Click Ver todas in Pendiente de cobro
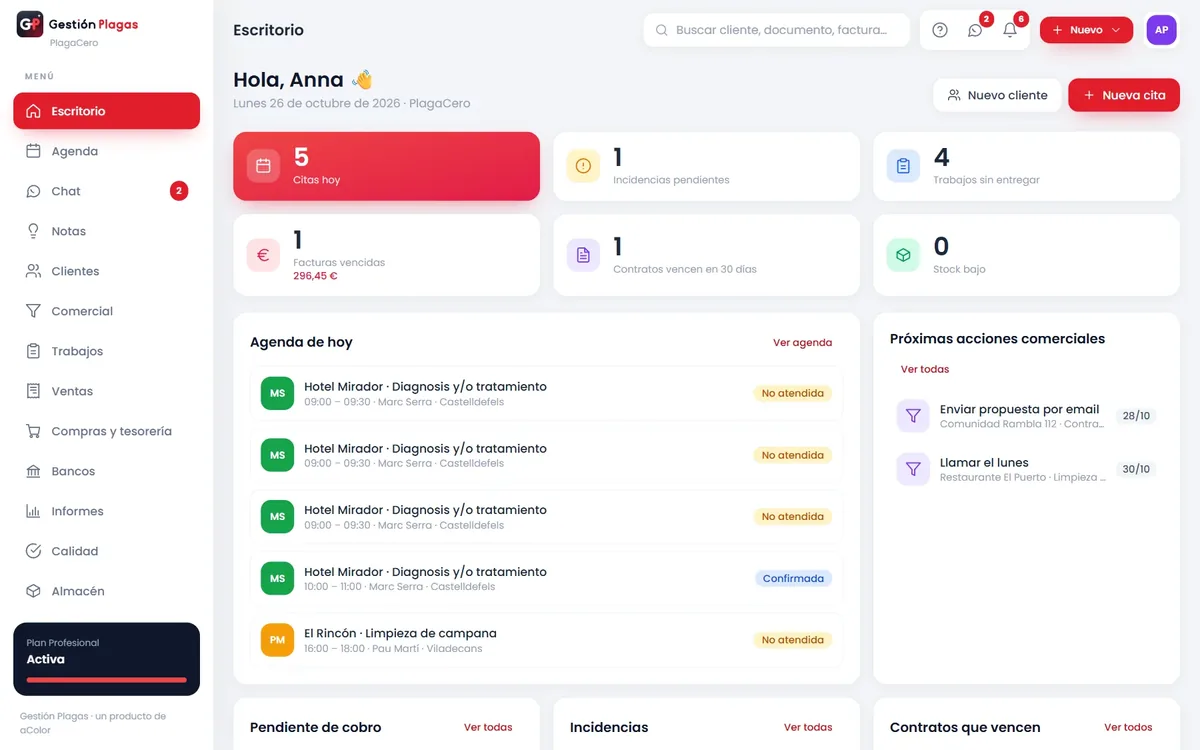1200x750 pixels. pyautogui.click(x=488, y=727)
